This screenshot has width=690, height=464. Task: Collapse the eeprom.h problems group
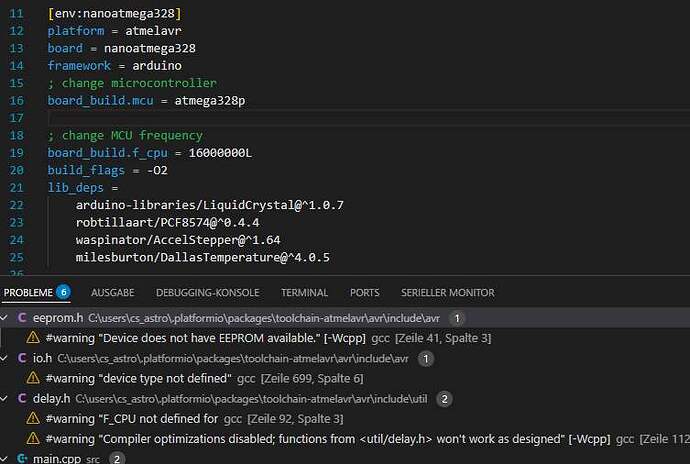pyautogui.click(x=7, y=318)
